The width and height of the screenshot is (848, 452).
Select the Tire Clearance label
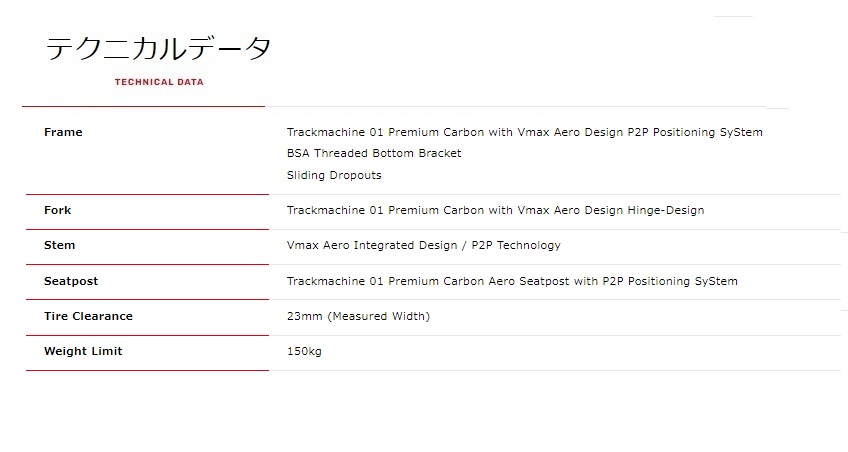88,316
